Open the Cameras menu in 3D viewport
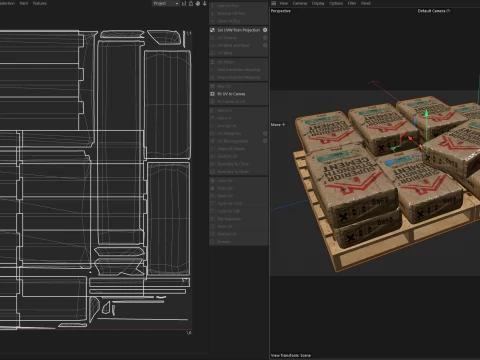Viewport: 480px width, 360px height. [x=300, y=3]
